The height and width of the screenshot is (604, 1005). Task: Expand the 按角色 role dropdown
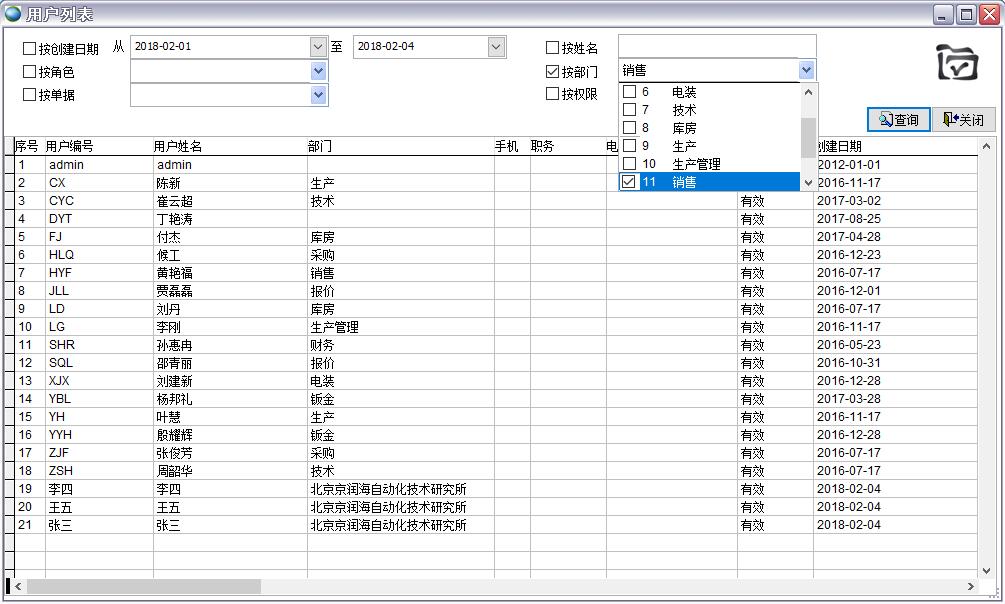318,71
